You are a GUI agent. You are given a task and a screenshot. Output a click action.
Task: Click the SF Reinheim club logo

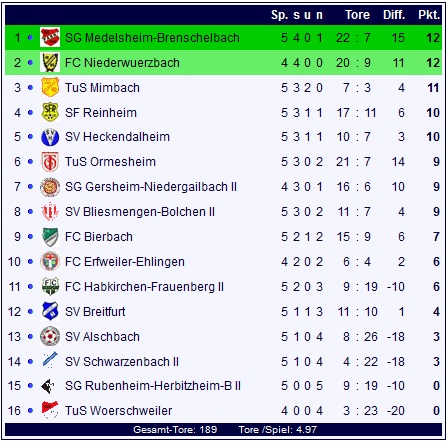click(50, 112)
